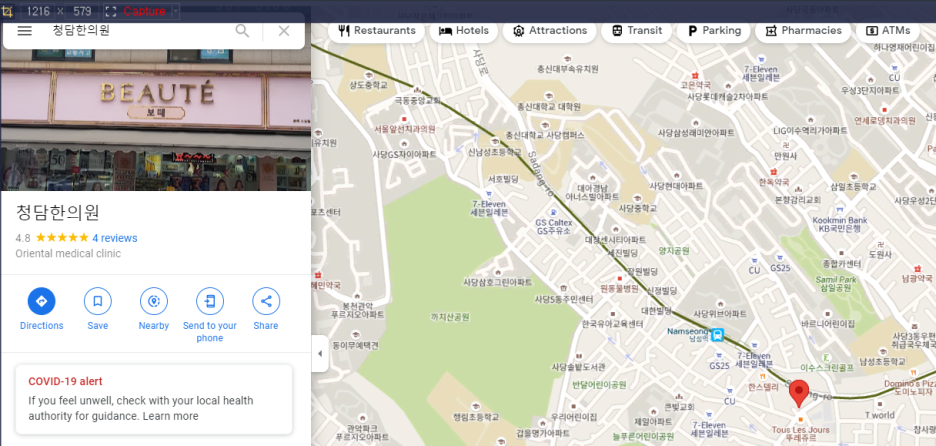Click the Directions text label

point(42,326)
